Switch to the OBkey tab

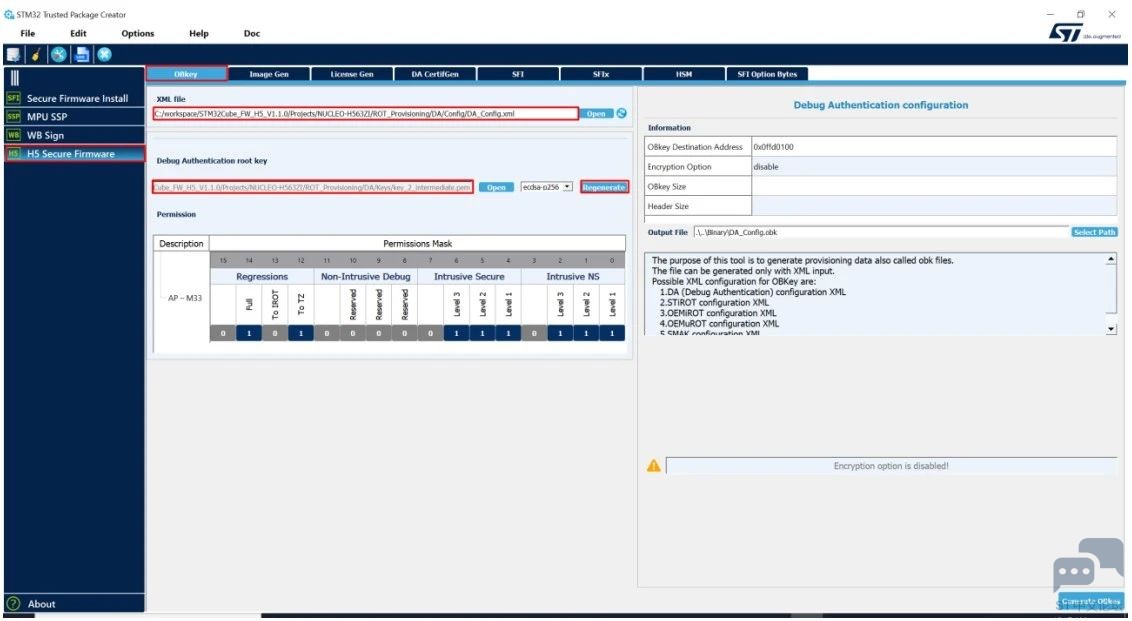click(x=186, y=74)
